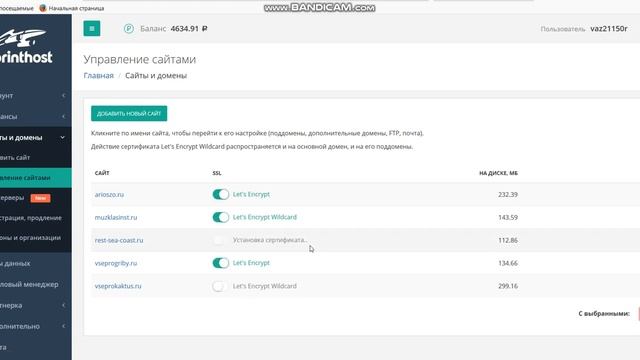
Task: Click disk size value 112.86
Action: coord(508,240)
